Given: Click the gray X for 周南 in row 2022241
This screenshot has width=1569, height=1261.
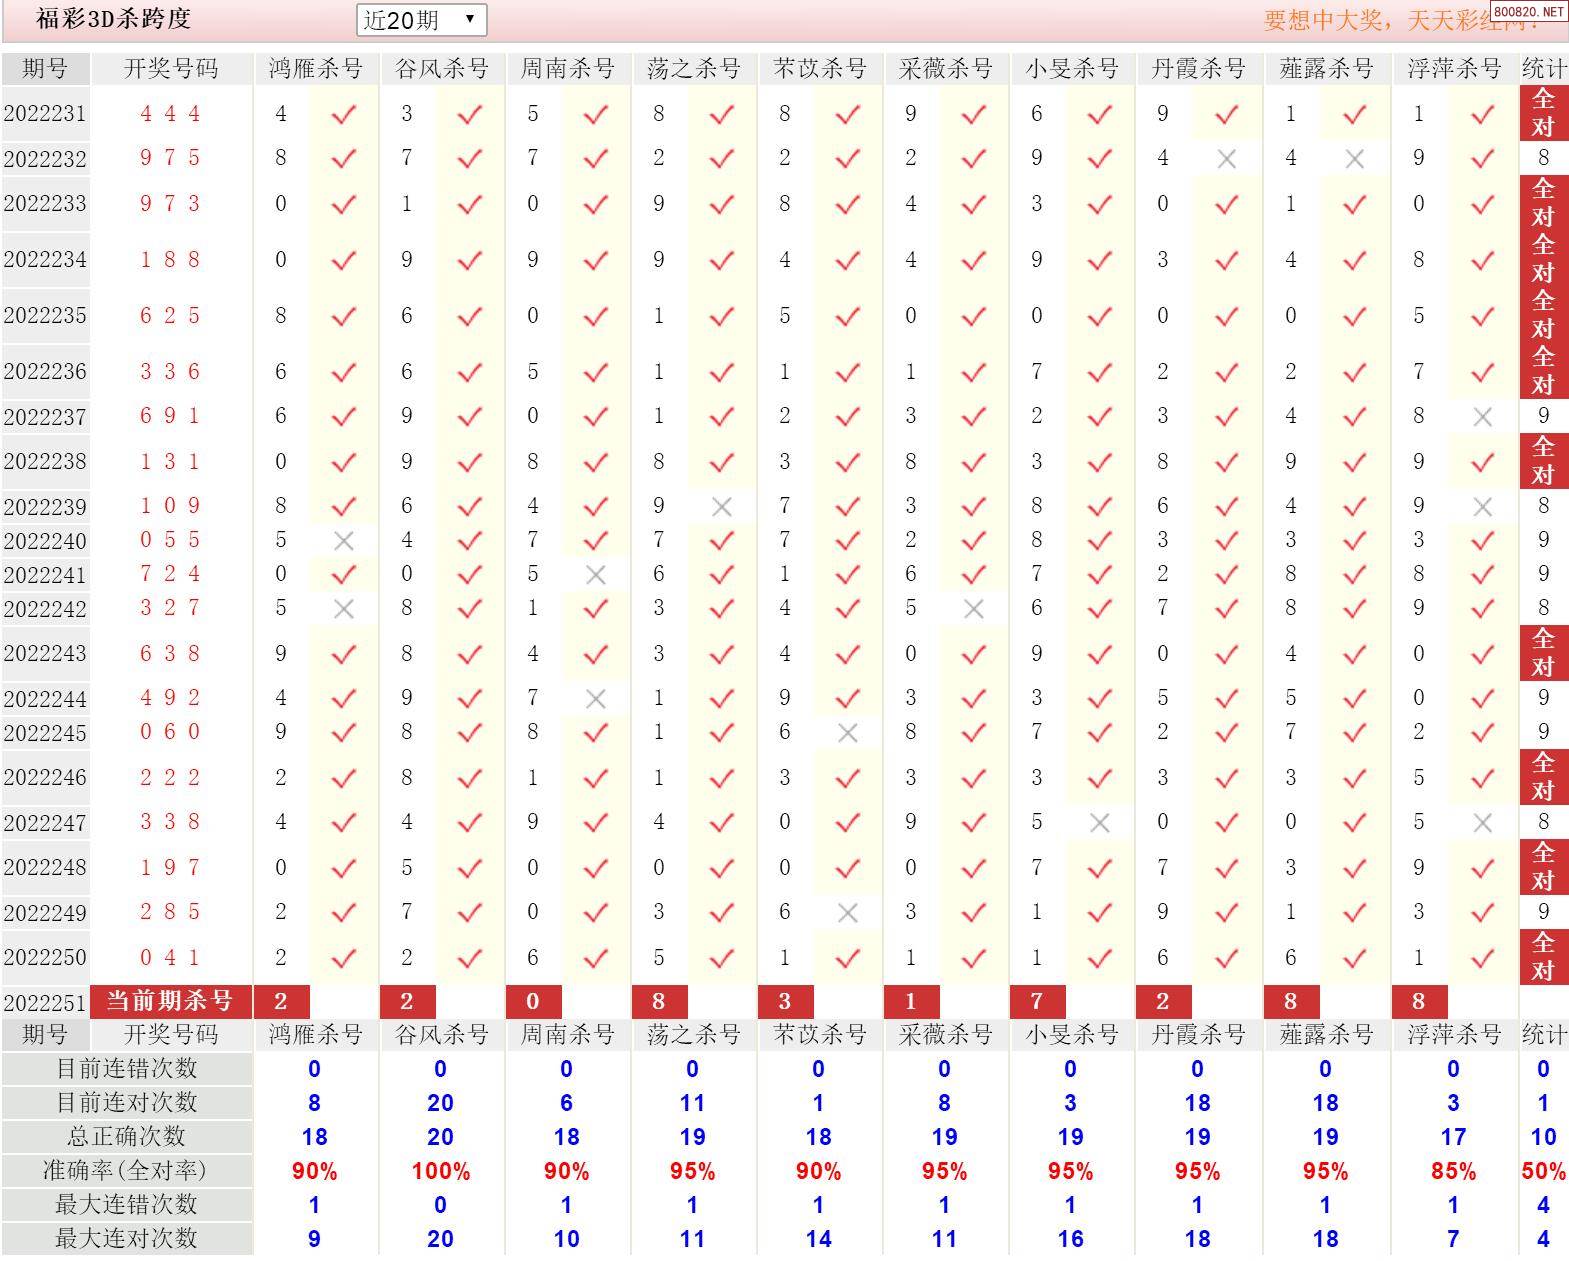Looking at the screenshot, I should [595, 575].
